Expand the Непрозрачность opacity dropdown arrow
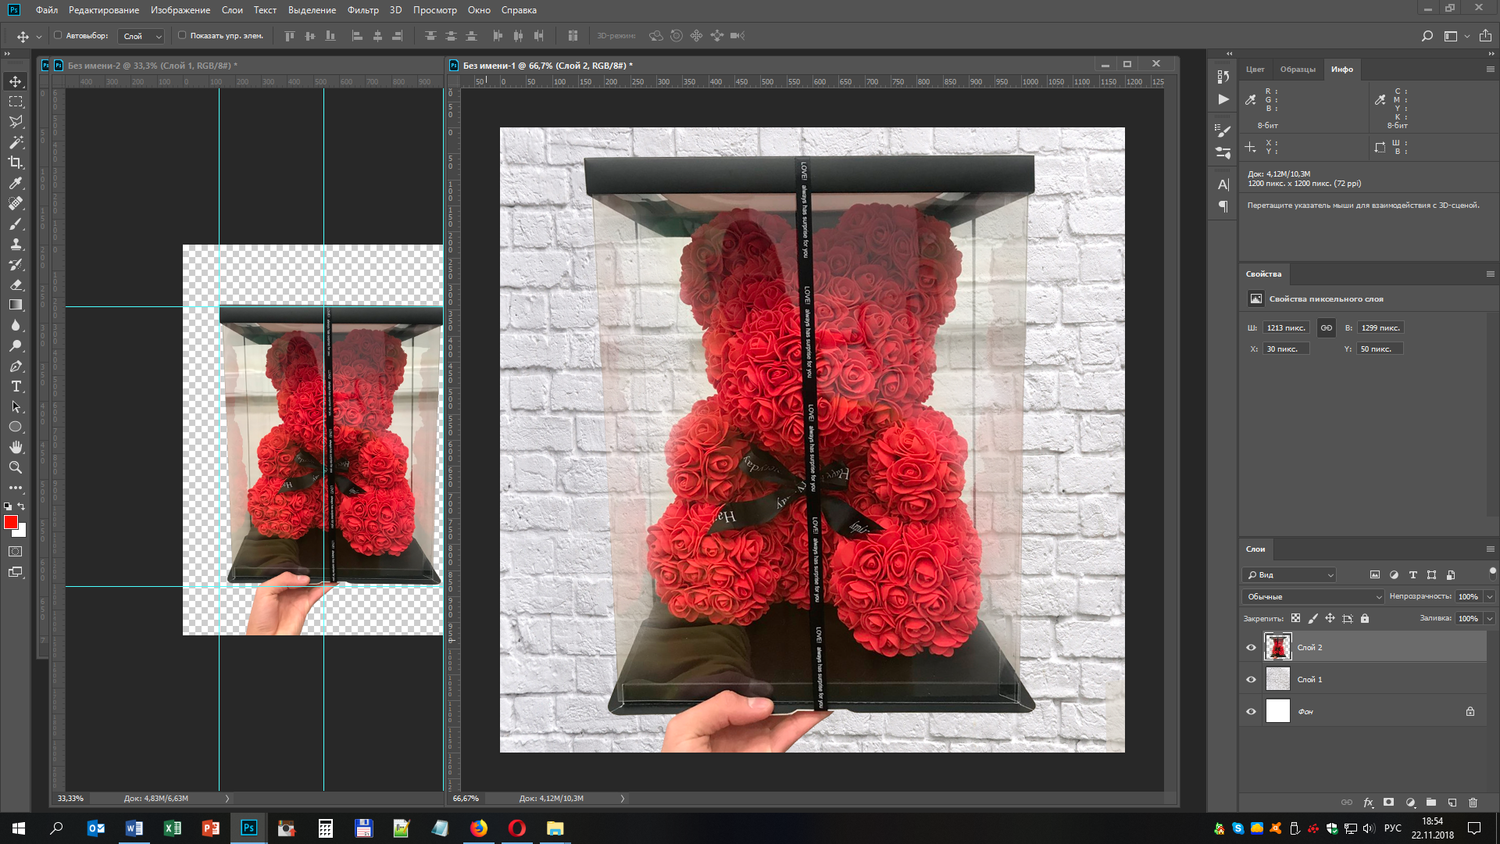The height and width of the screenshot is (844, 1500). [1489, 596]
